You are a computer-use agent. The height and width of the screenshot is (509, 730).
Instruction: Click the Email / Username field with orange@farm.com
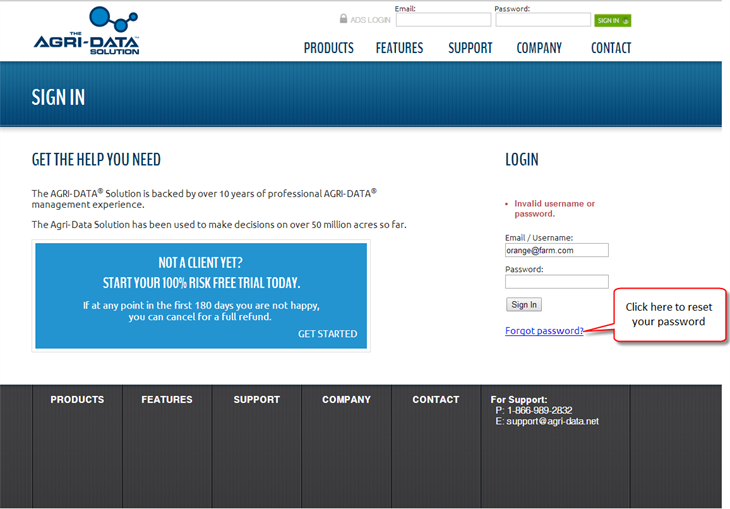[x=557, y=250]
